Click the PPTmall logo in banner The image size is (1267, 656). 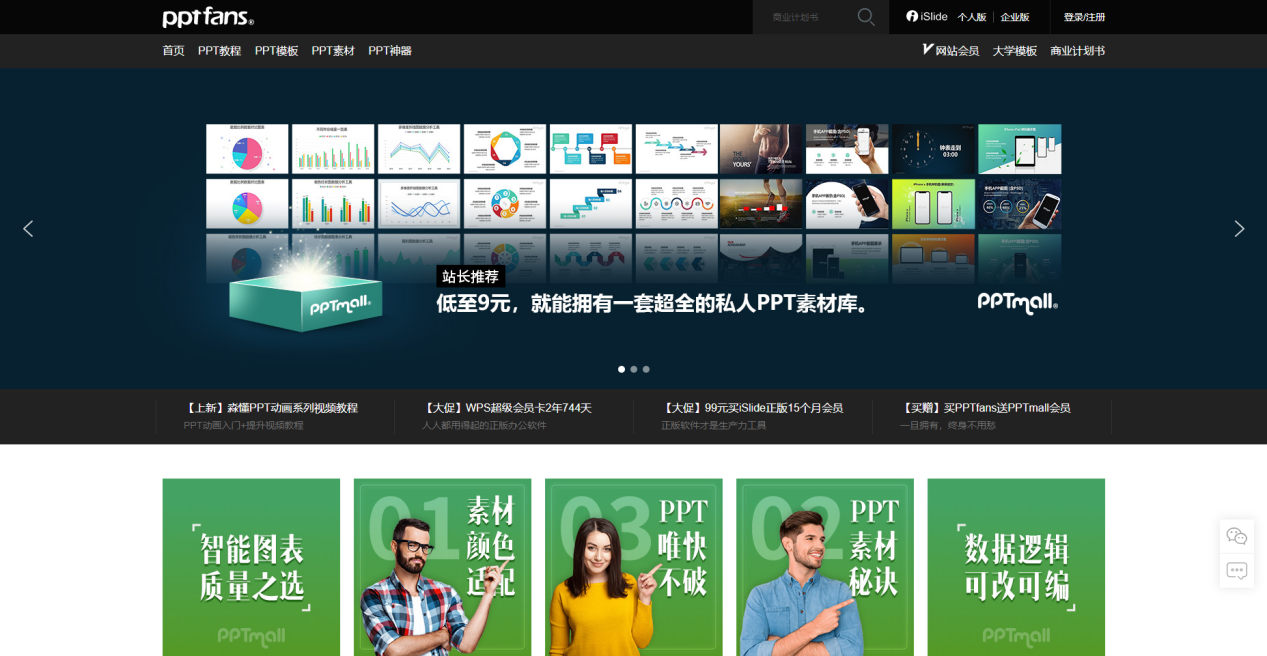1017,301
